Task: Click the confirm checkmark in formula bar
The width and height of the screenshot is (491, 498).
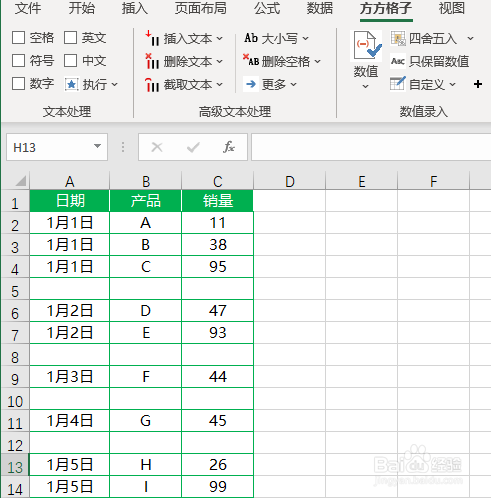Action: (193, 147)
